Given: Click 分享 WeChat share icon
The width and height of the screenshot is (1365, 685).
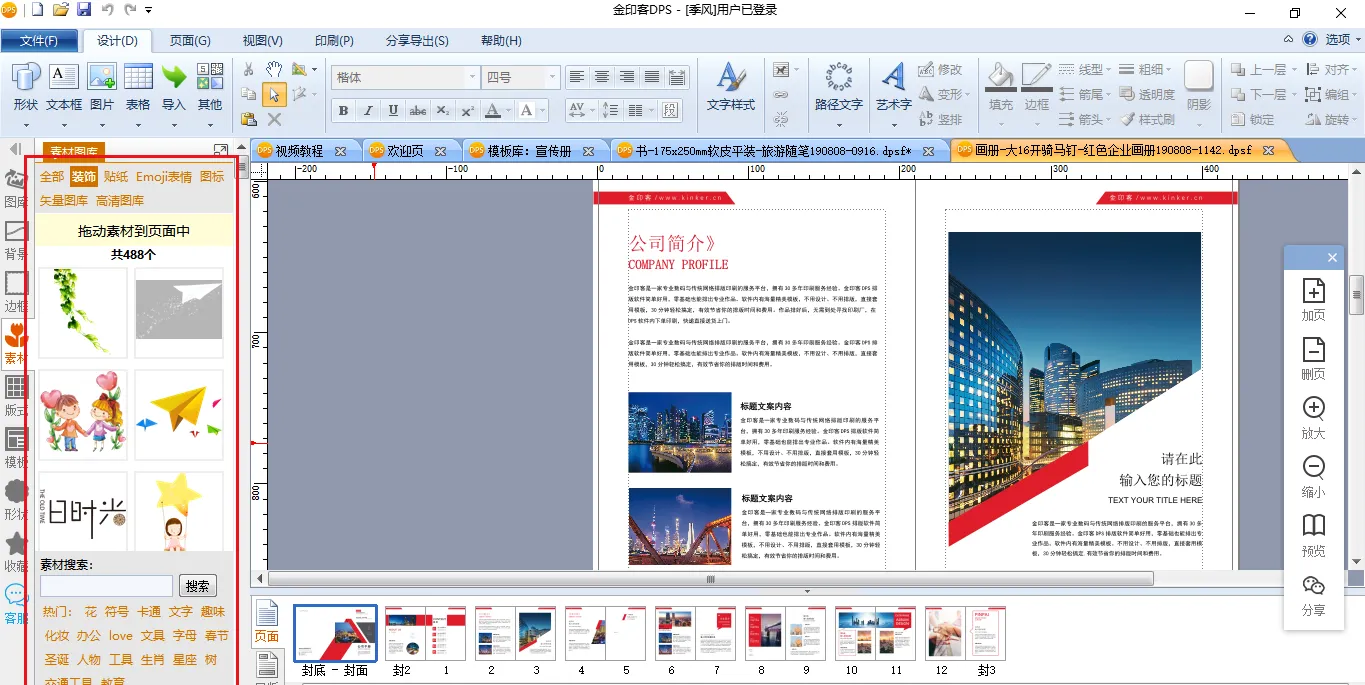Looking at the screenshot, I should [x=1313, y=594].
